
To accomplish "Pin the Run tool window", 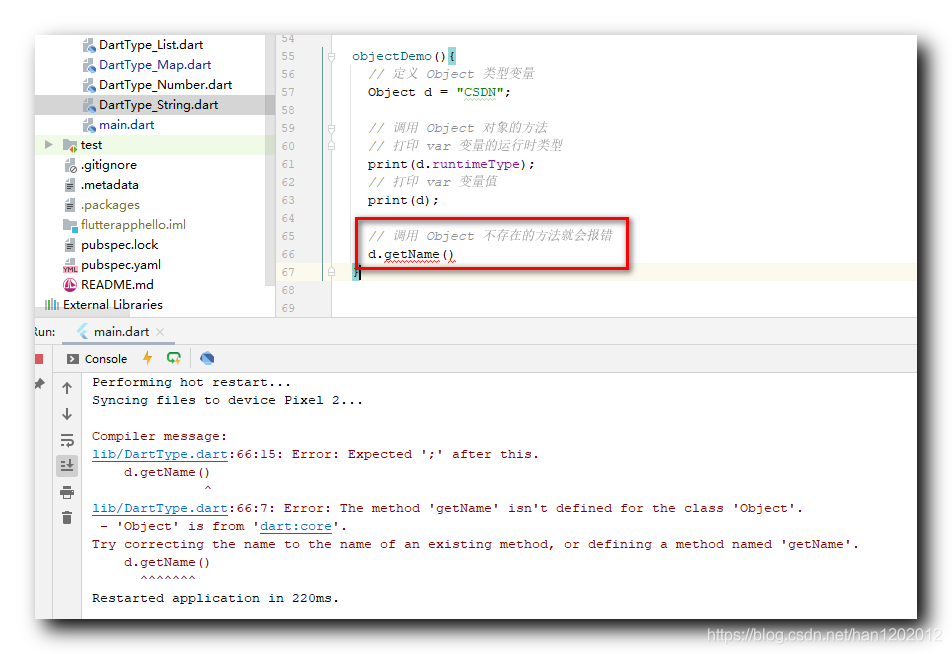I will click(39, 383).
